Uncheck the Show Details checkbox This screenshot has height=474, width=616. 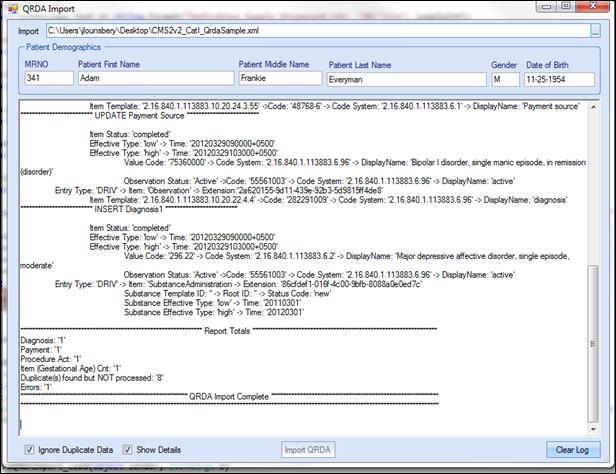click(x=127, y=450)
